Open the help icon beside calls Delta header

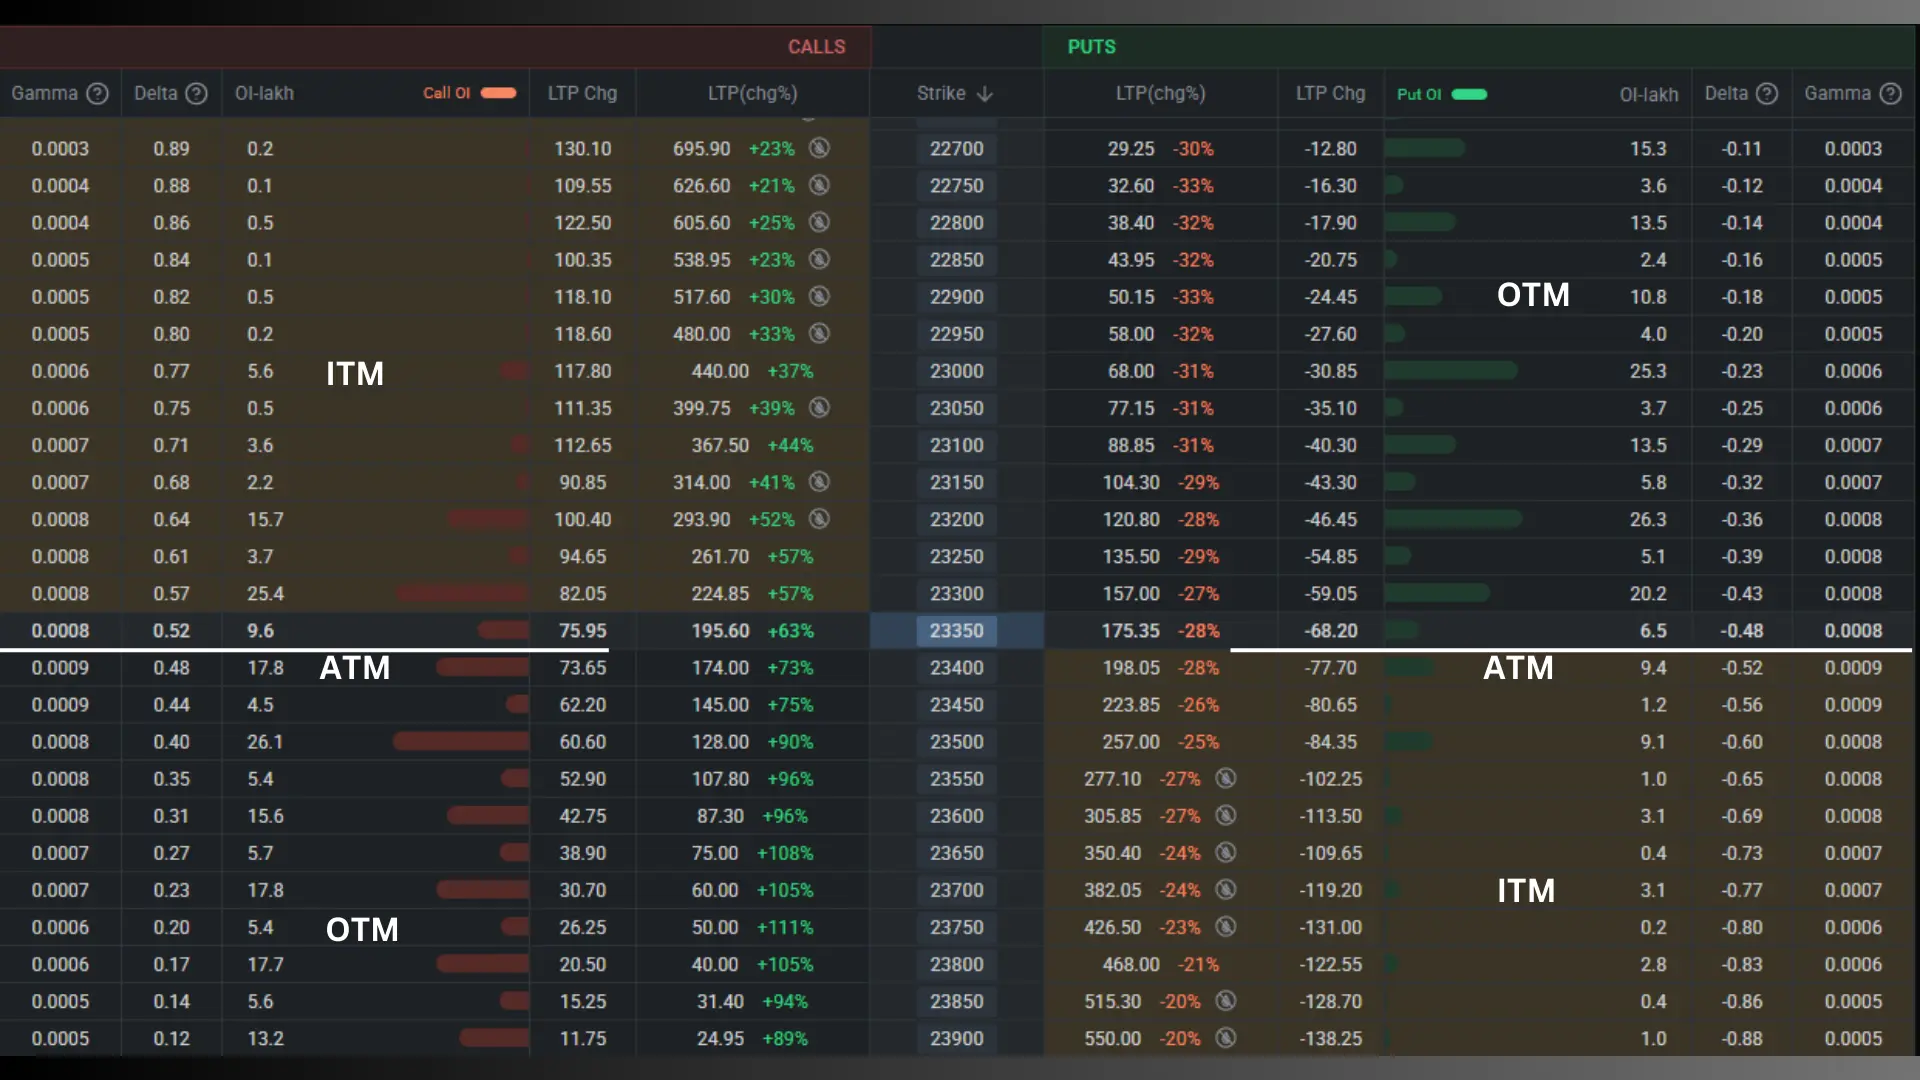click(x=197, y=93)
